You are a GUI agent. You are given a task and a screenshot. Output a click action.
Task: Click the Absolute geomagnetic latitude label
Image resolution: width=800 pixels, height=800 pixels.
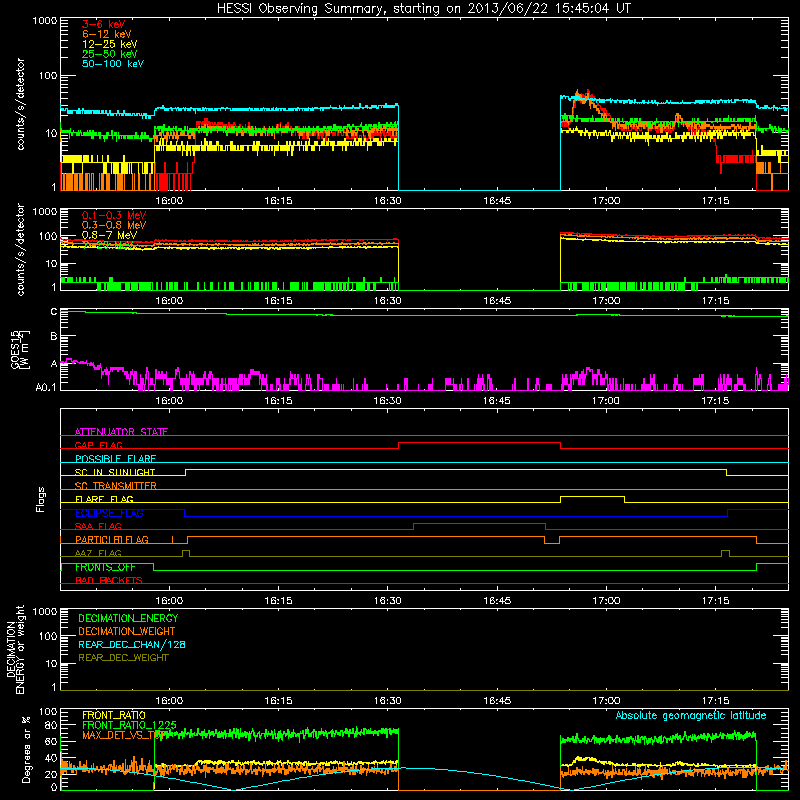click(691, 715)
